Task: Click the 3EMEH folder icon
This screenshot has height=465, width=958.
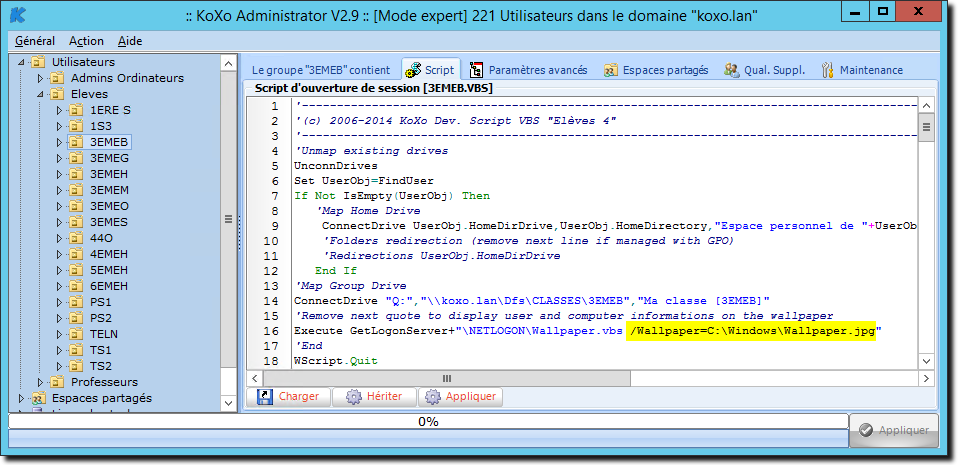Action: [76, 174]
